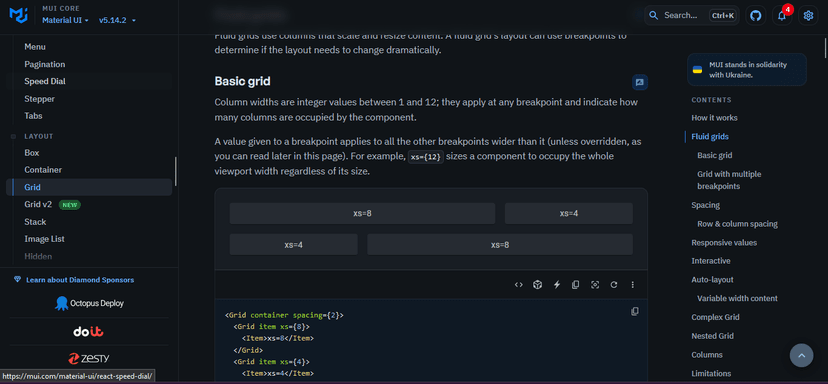The width and height of the screenshot is (828, 384).
Task: Show full source code icon
Action: (x=519, y=285)
